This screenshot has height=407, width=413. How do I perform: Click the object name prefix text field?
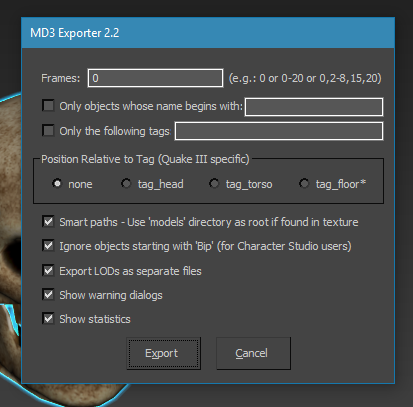pyautogui.click(x=314, y=107)
